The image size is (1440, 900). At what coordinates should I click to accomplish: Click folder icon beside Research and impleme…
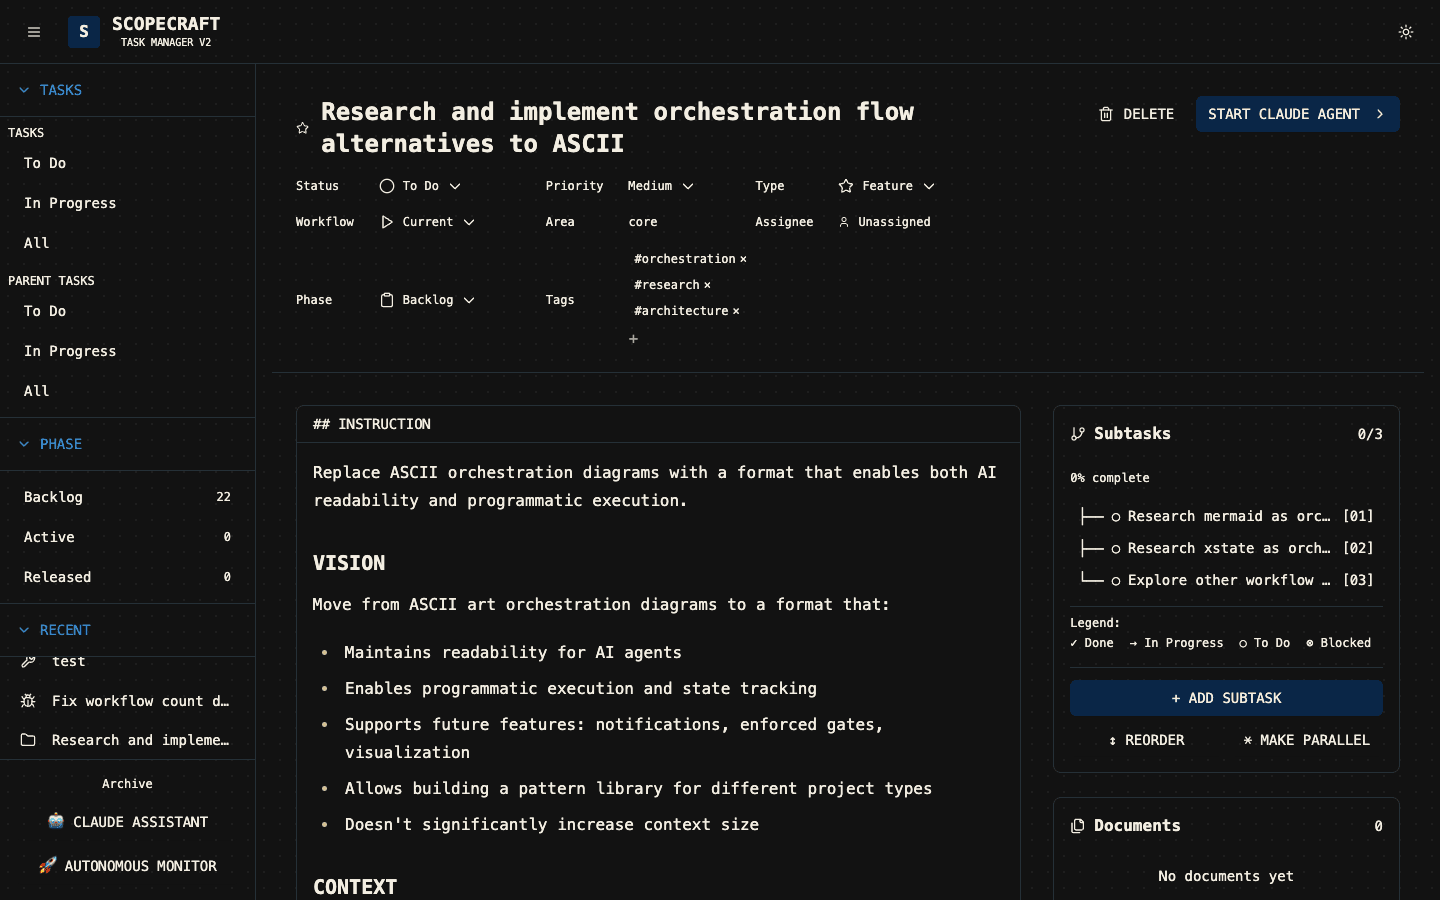[x=28, y=740]
